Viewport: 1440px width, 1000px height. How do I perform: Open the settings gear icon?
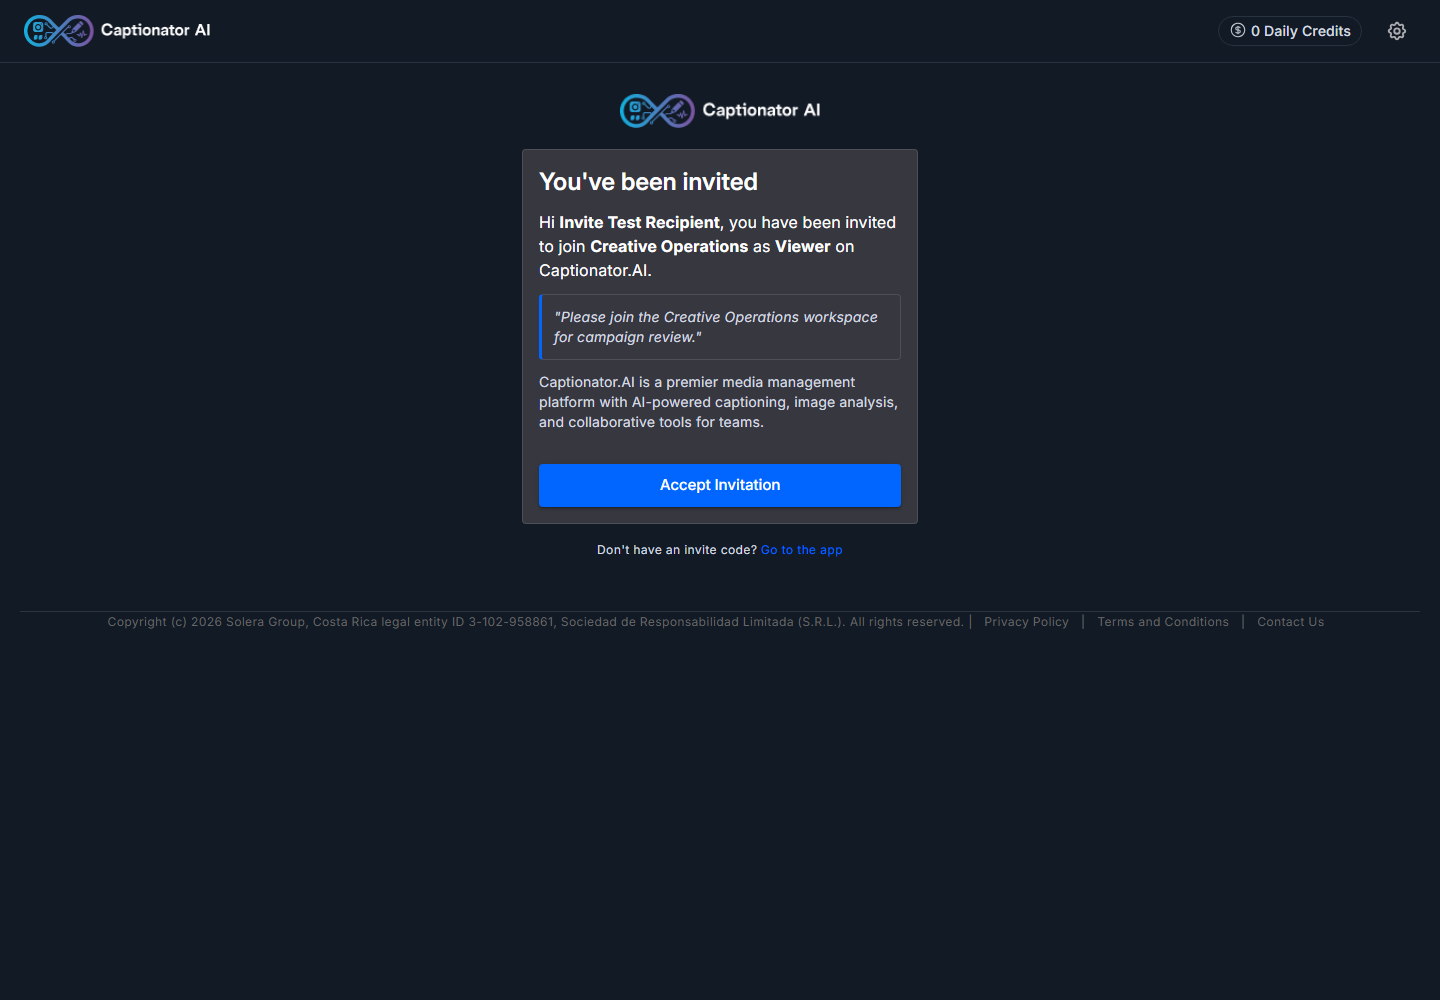(x=1397, y=31)
